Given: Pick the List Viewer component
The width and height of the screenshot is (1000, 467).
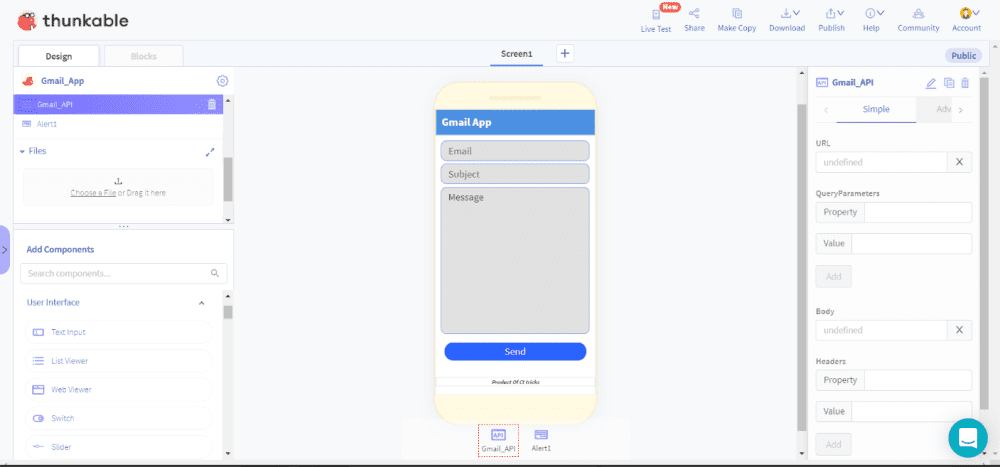Looking at the screenshot, I should 119,360.
